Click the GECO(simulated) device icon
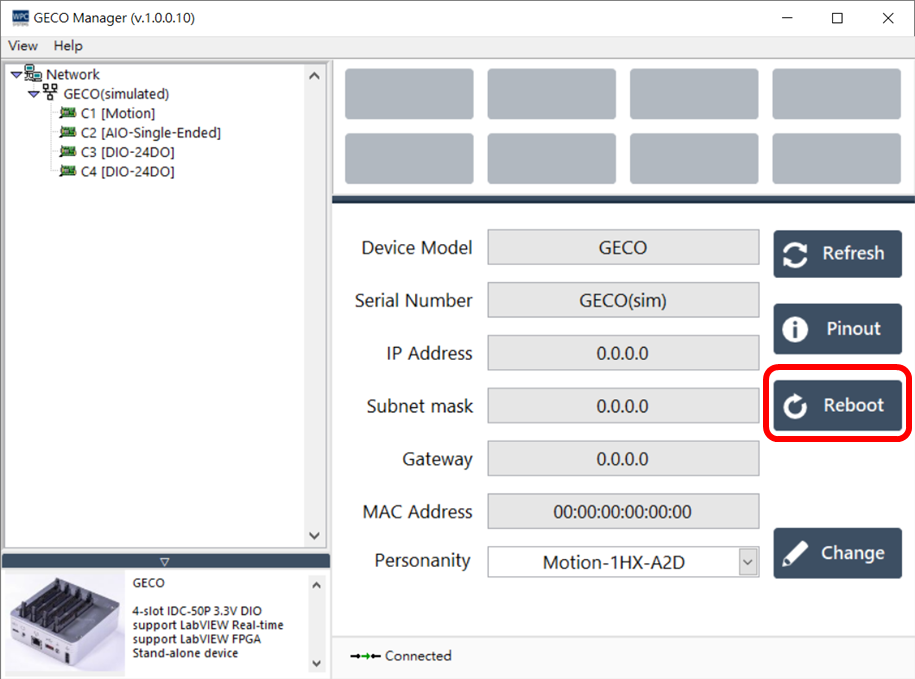This screenshot has height=679, width=915. tap(50, 93)
